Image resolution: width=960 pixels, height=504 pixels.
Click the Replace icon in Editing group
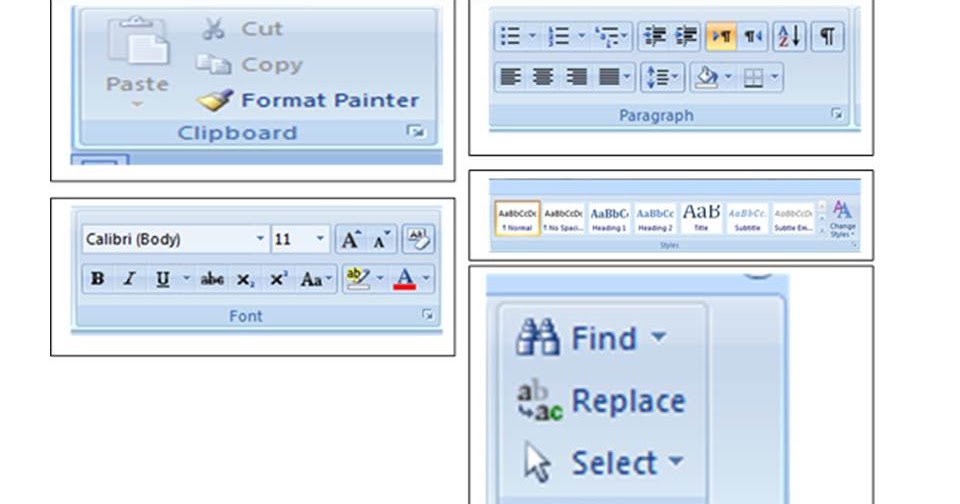coord(539,401)
